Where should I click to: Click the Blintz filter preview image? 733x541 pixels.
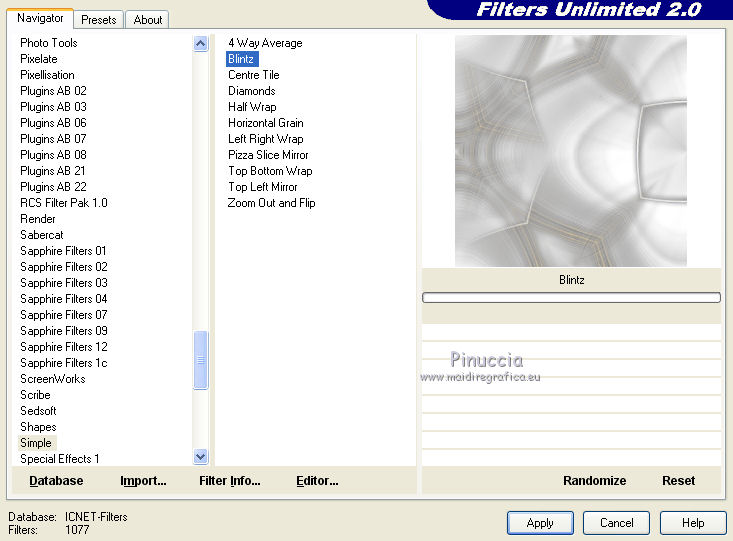571,151
